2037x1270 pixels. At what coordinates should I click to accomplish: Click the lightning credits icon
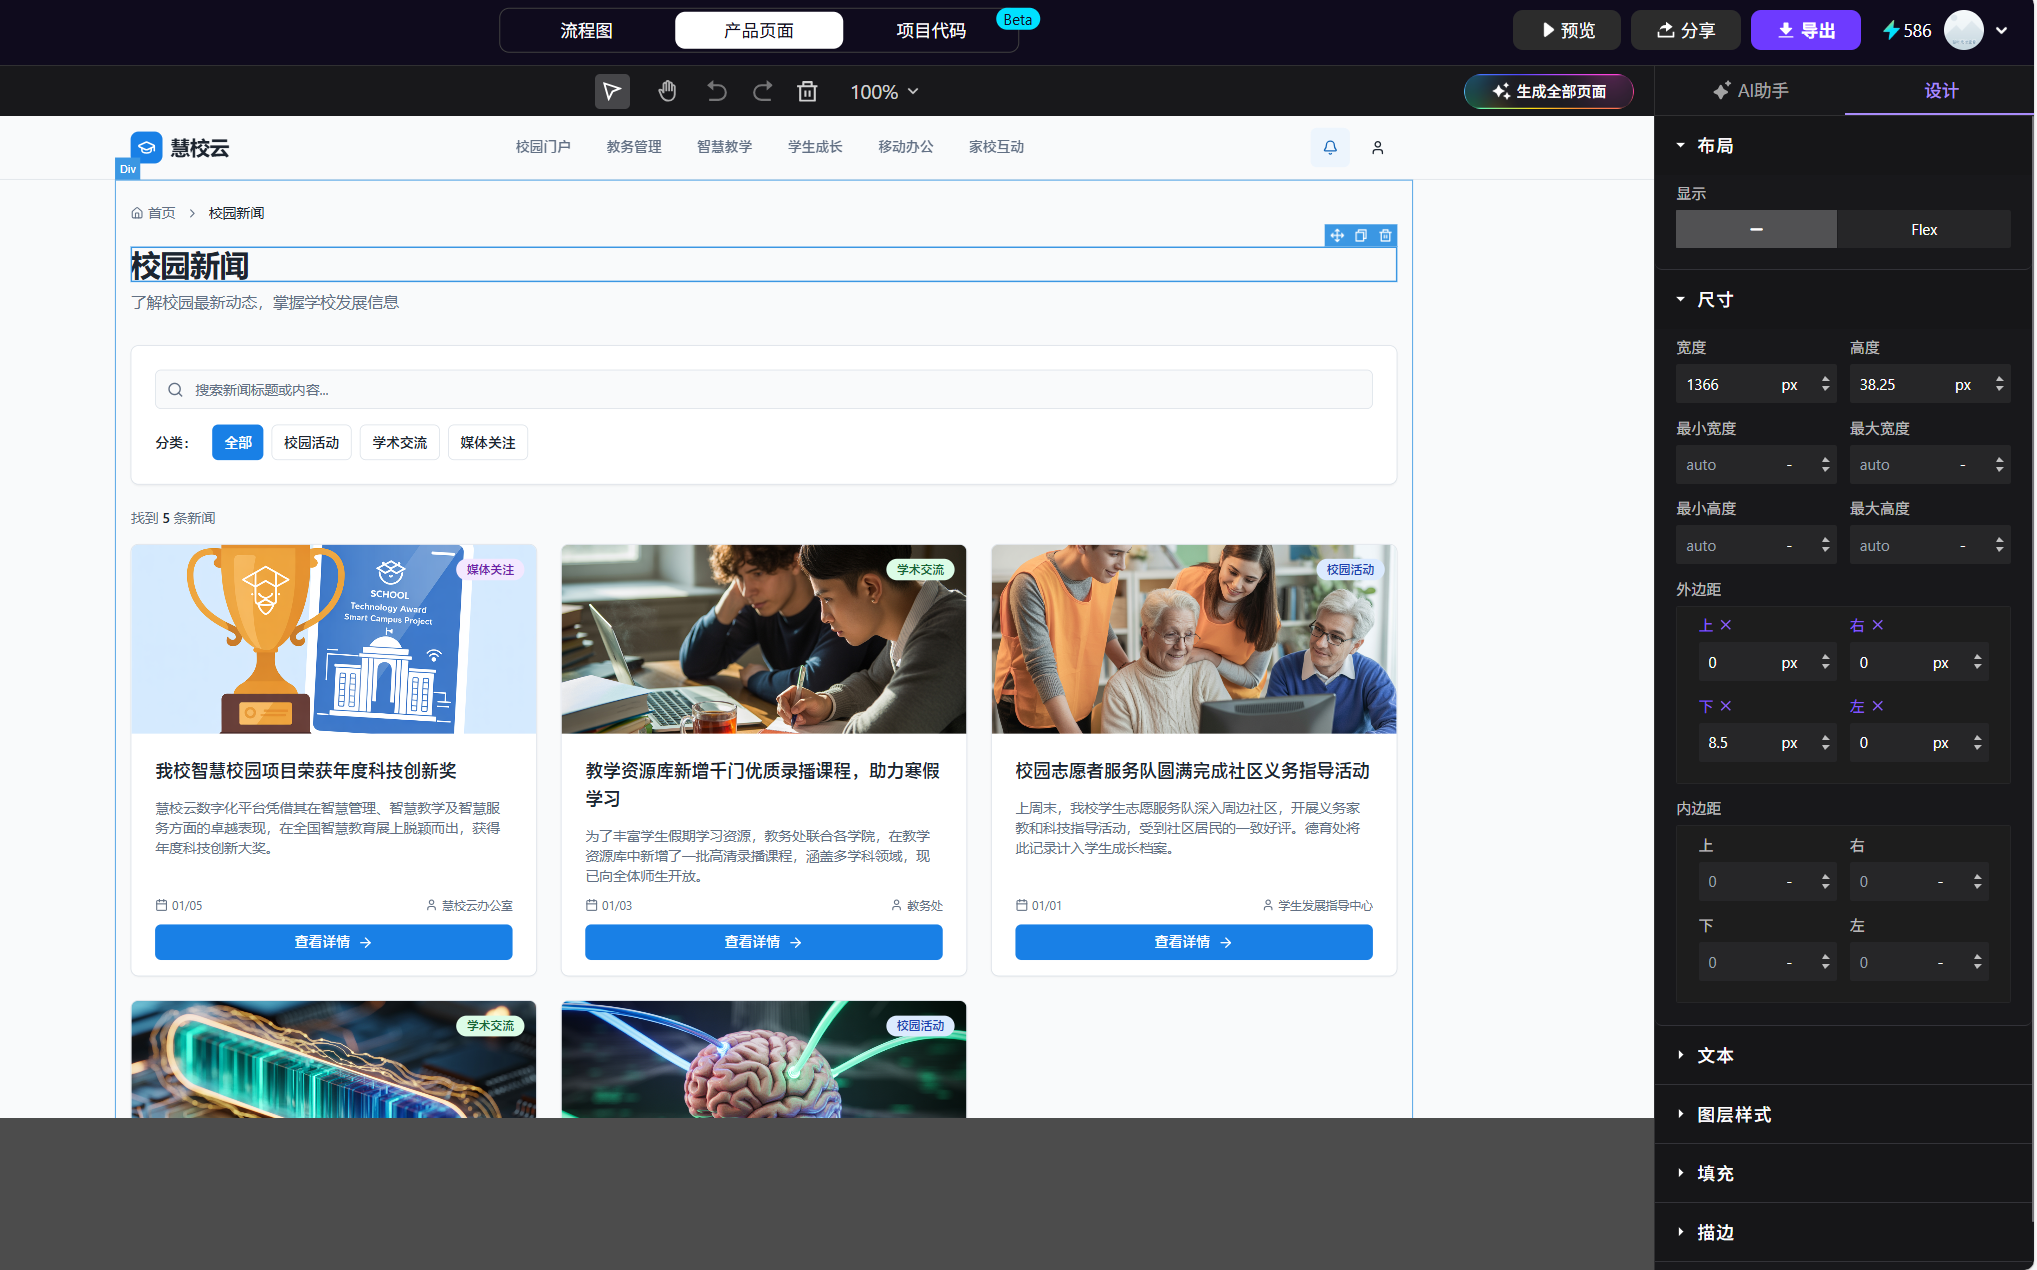(x=1891, y=30)
